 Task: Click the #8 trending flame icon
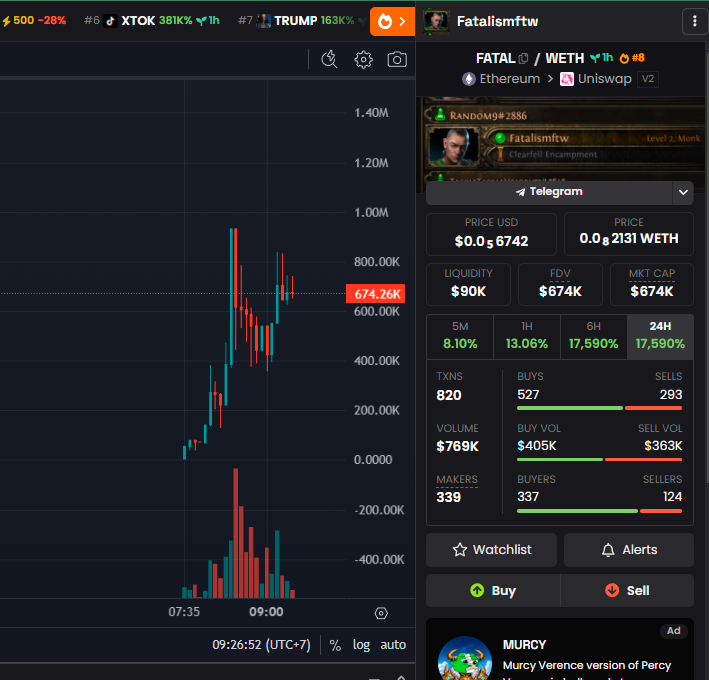(624, 58)
